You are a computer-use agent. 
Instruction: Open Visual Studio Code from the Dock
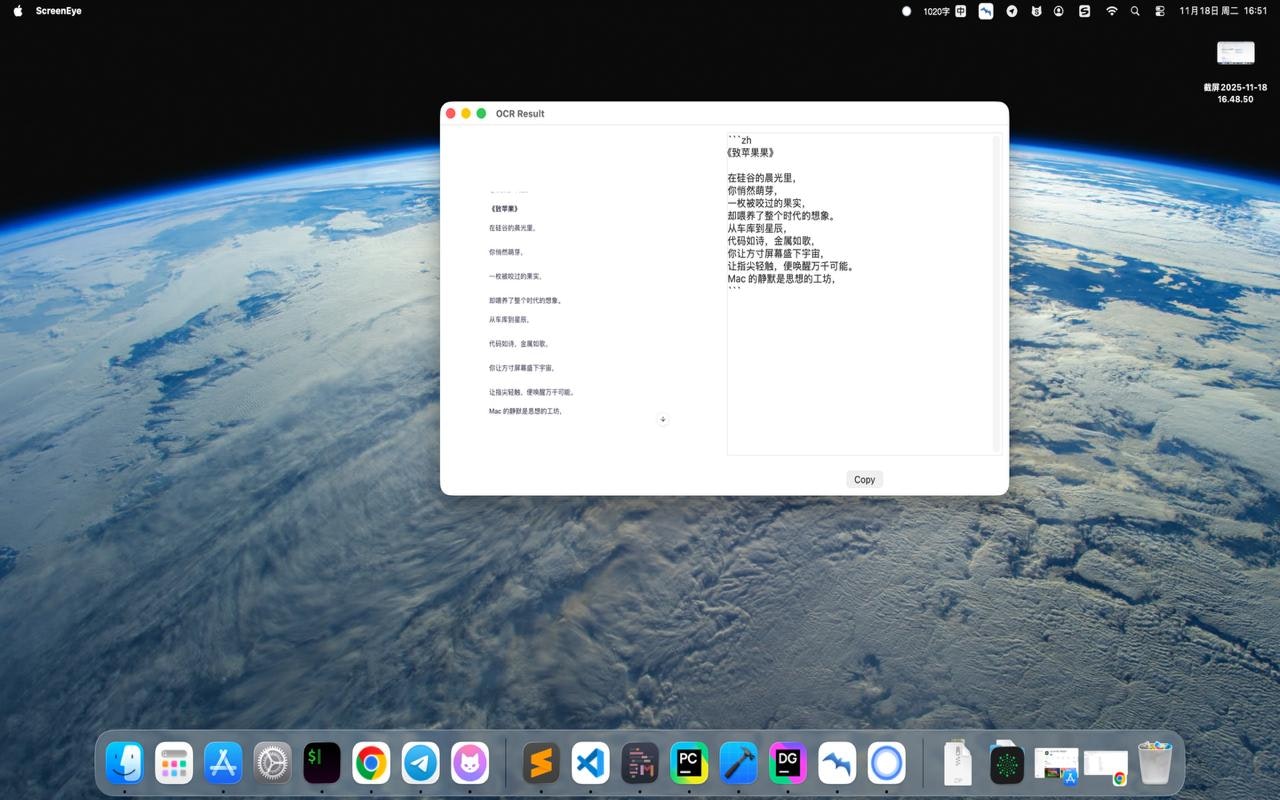point(590,763)
